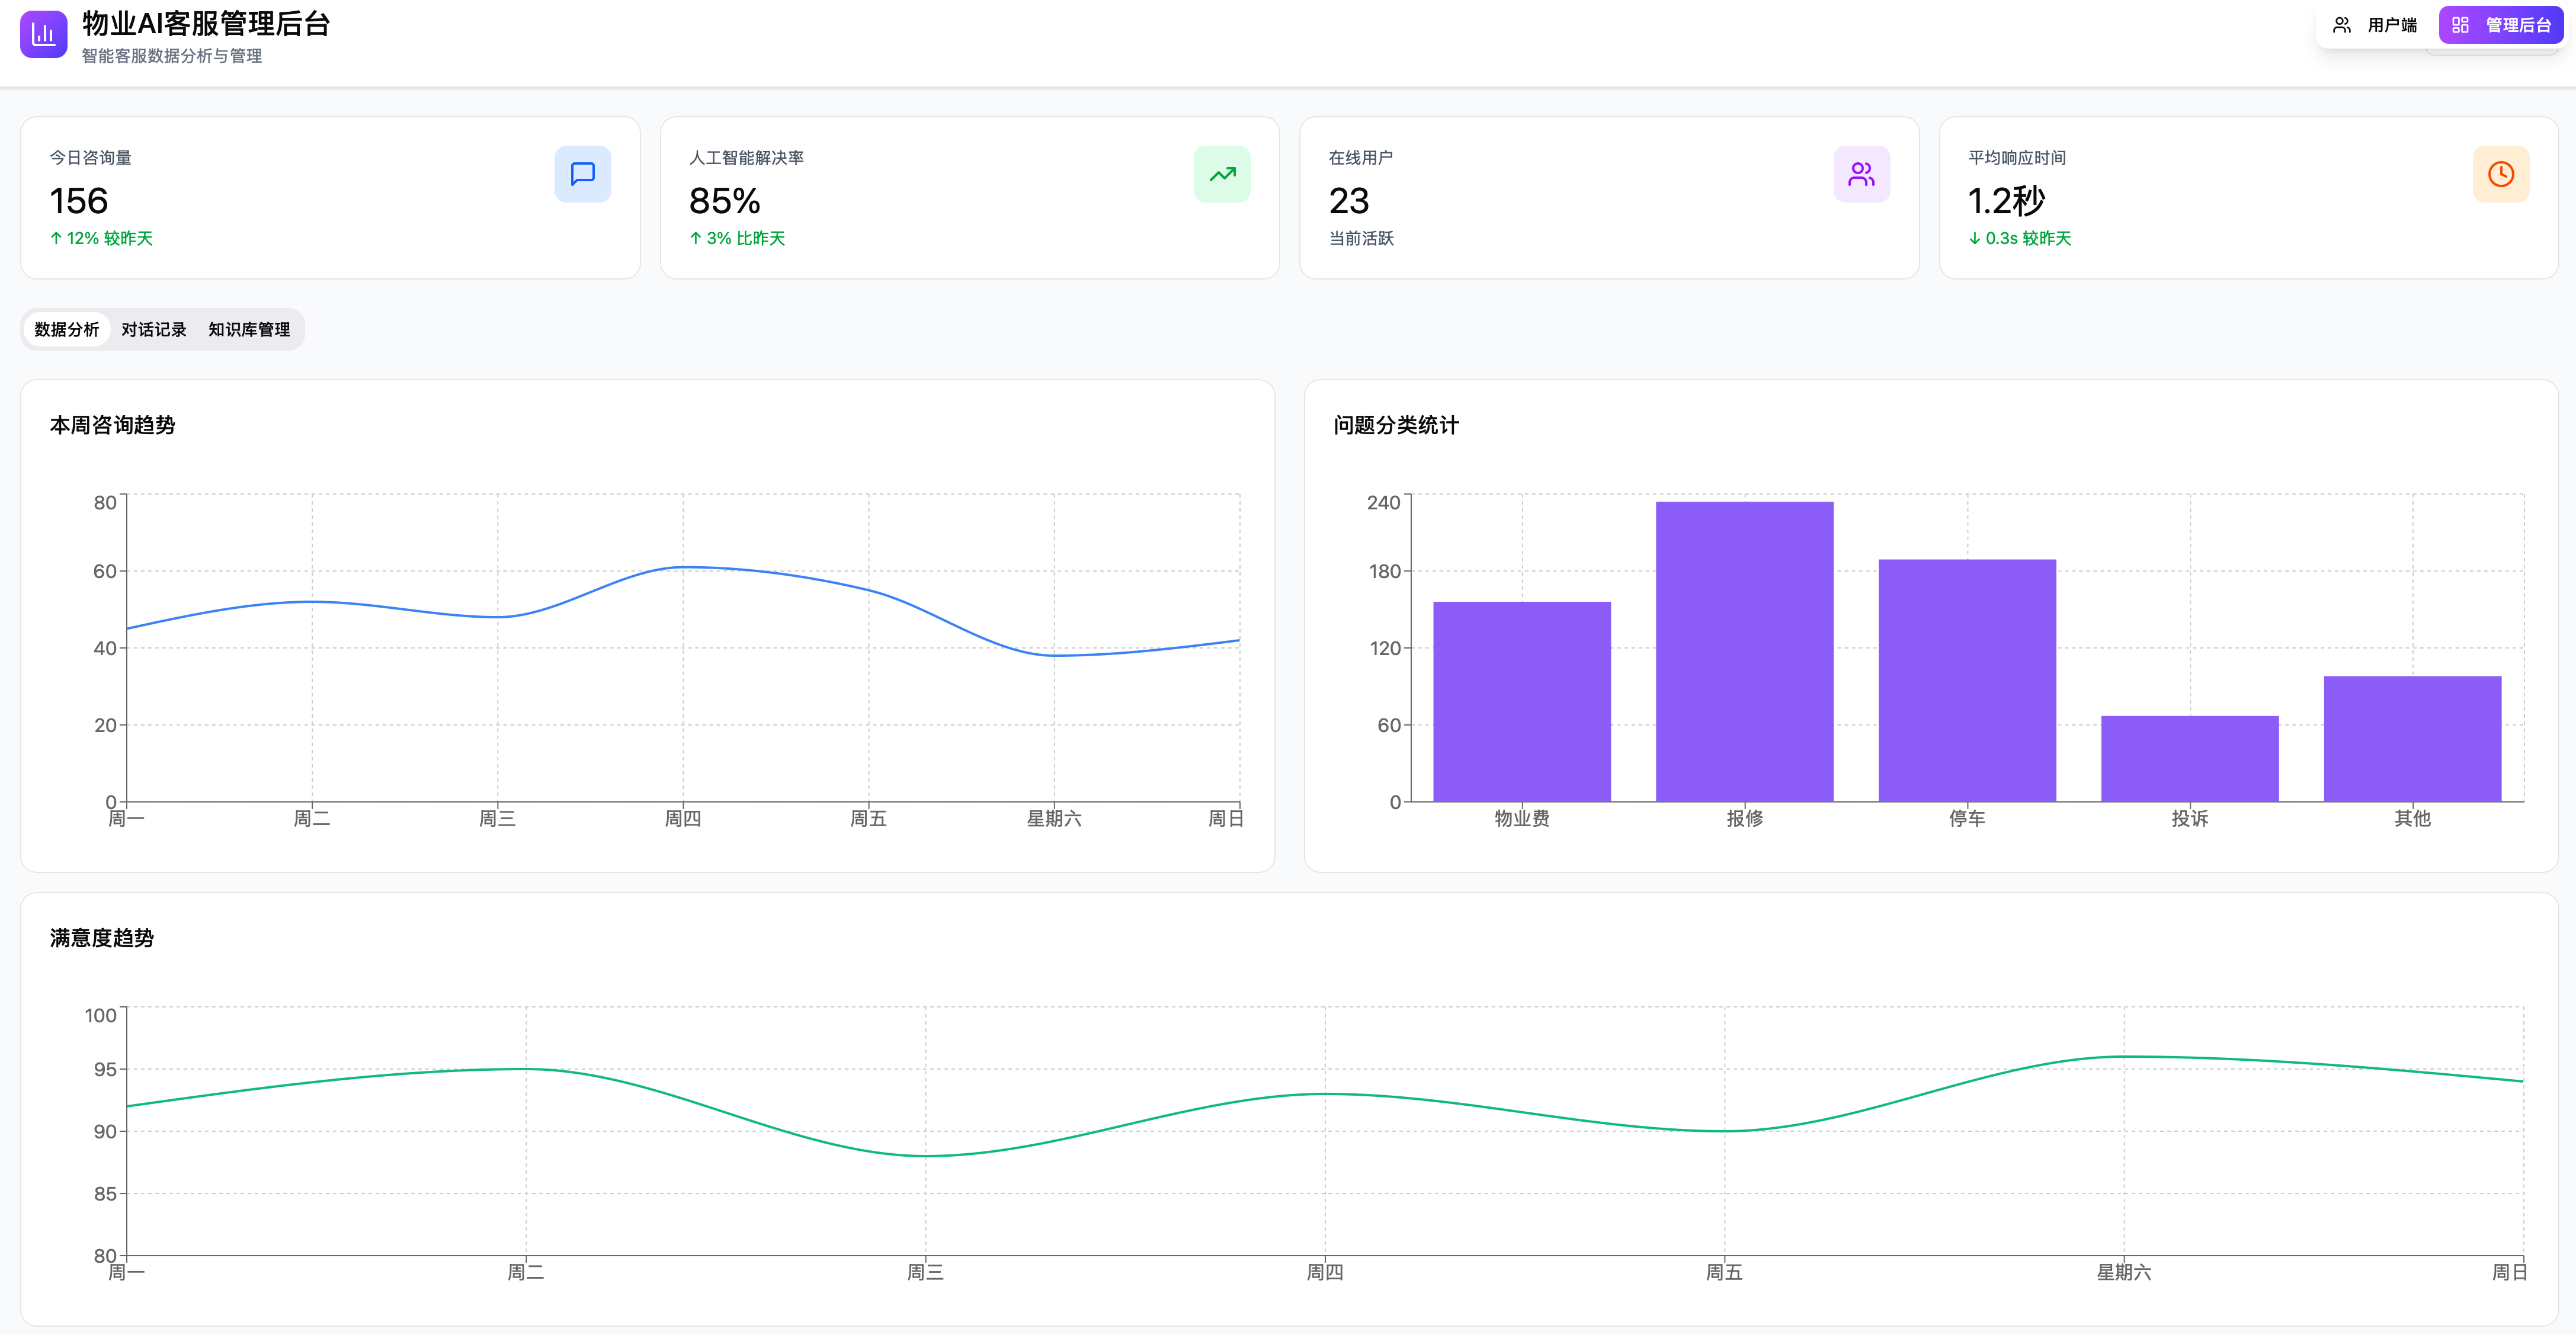Open the 对话记录 tab
This screenshot has width=2576, height=1335.
[154, 329]
